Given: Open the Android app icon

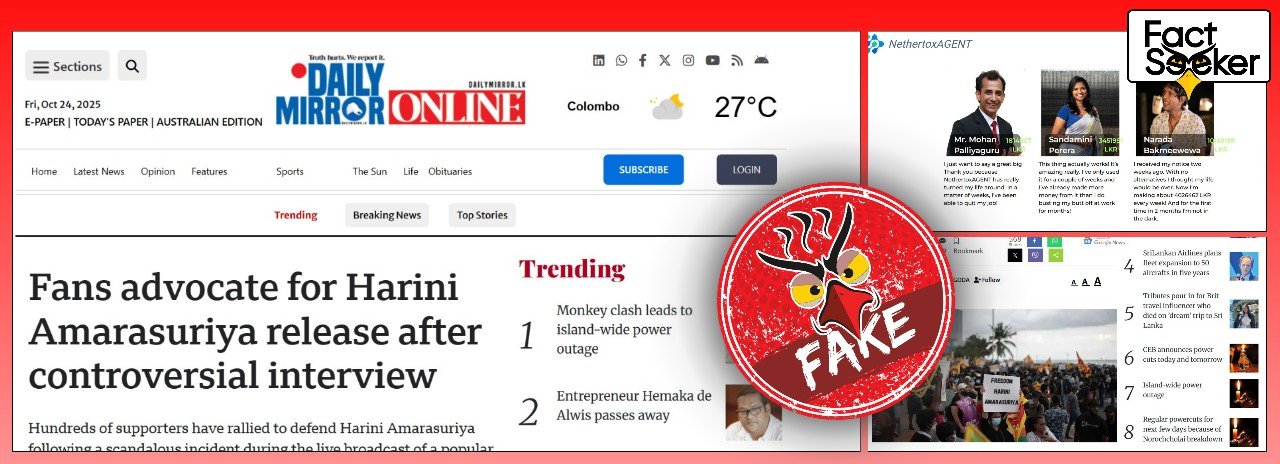Looking at the screenshot, I should (x=761, y=61).
